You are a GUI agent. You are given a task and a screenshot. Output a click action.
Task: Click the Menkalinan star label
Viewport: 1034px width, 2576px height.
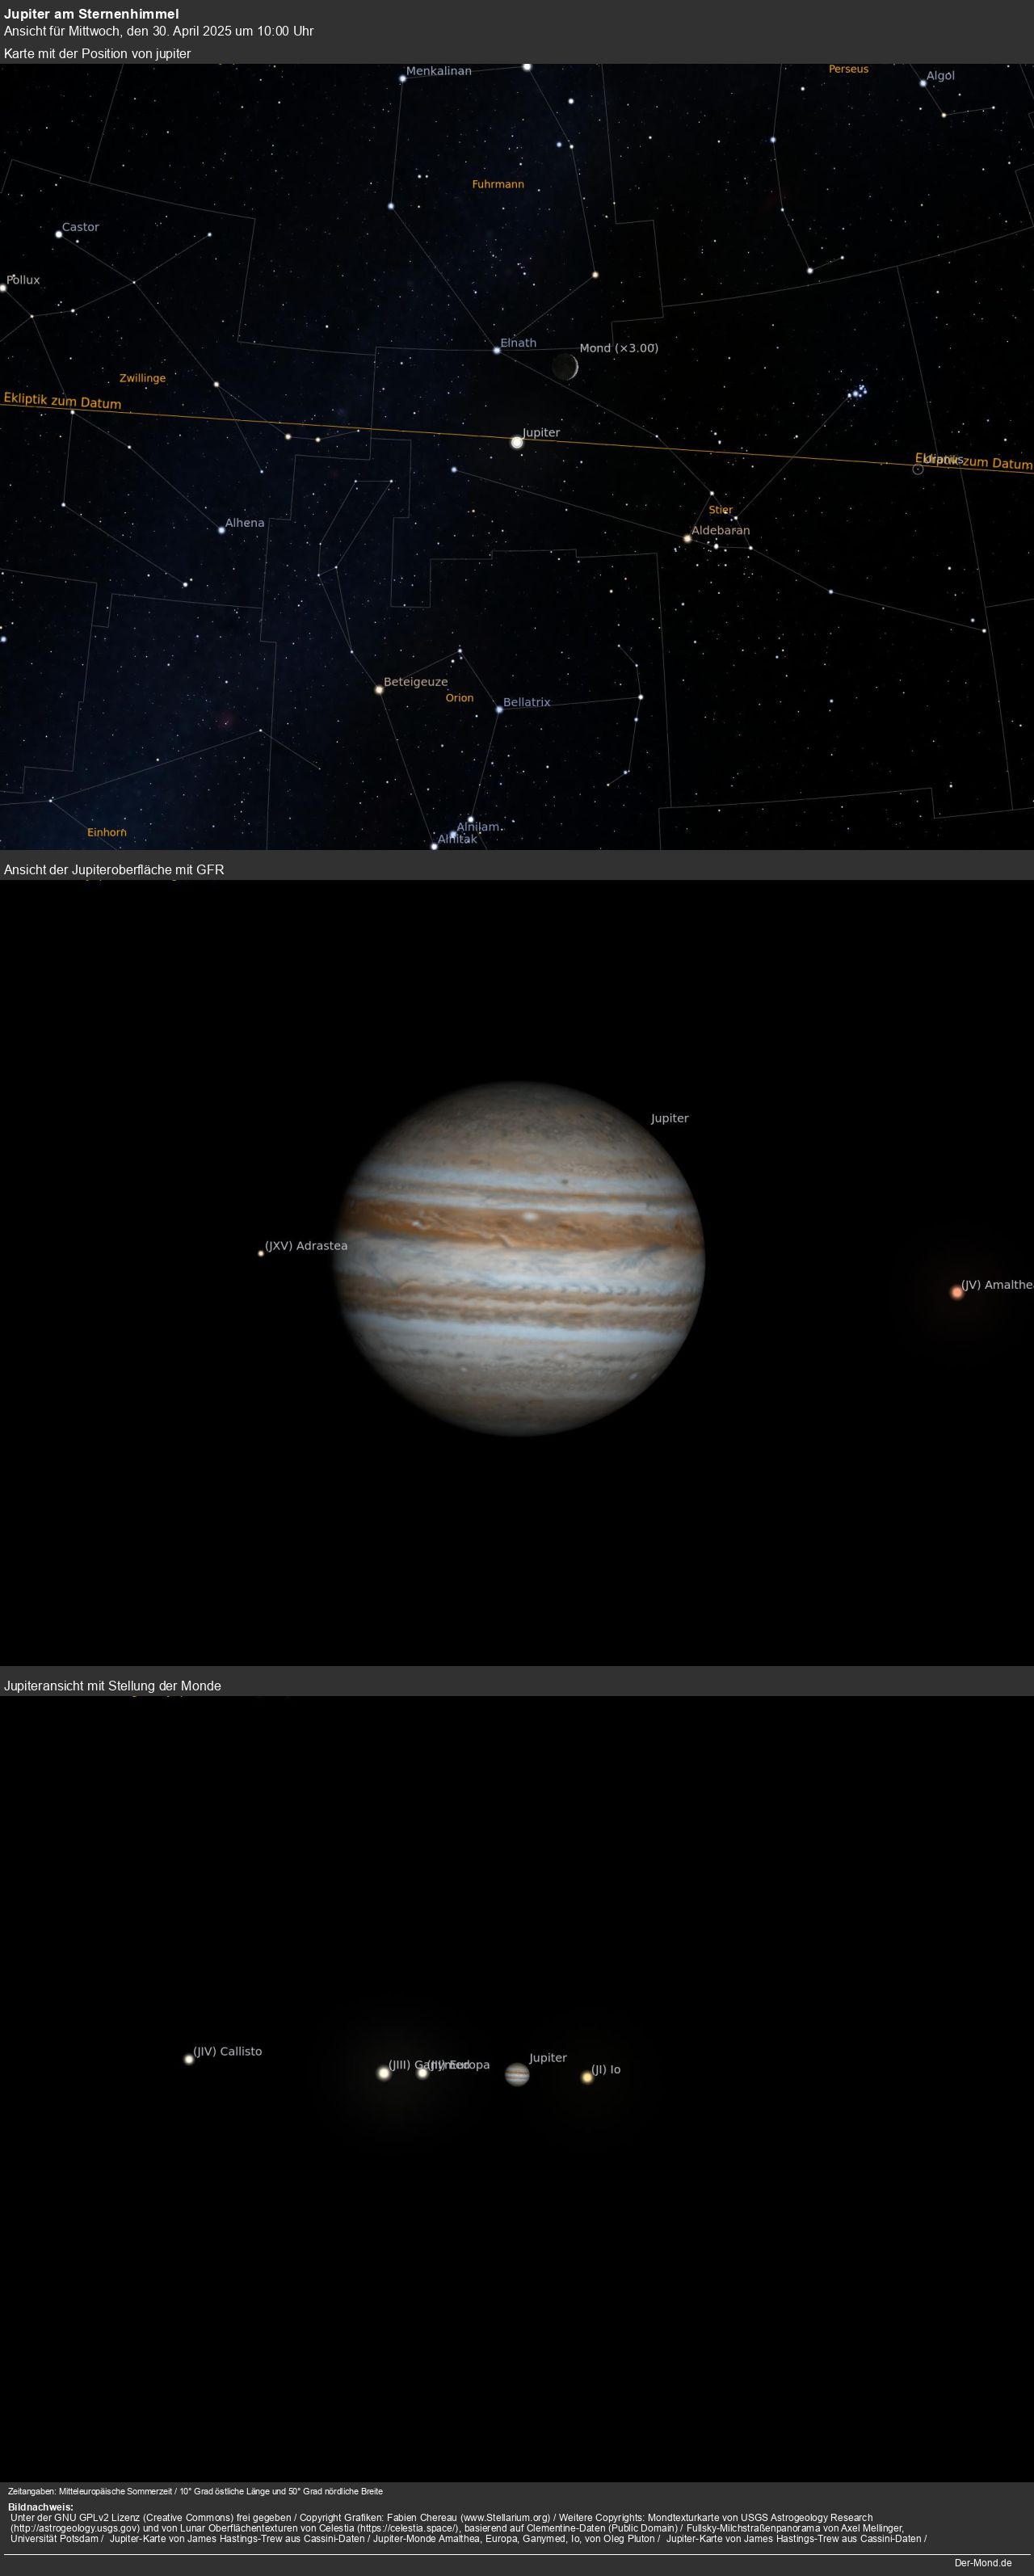pyautogui.click(x=439, y=71)
